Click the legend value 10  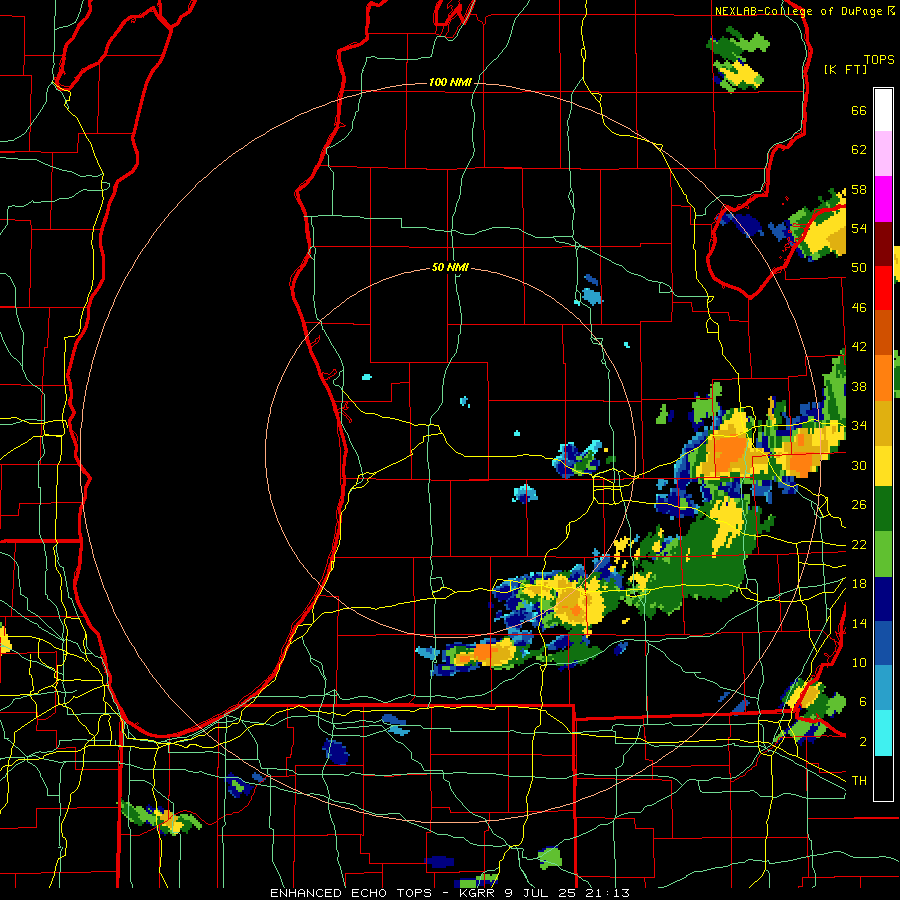[859, 662]
